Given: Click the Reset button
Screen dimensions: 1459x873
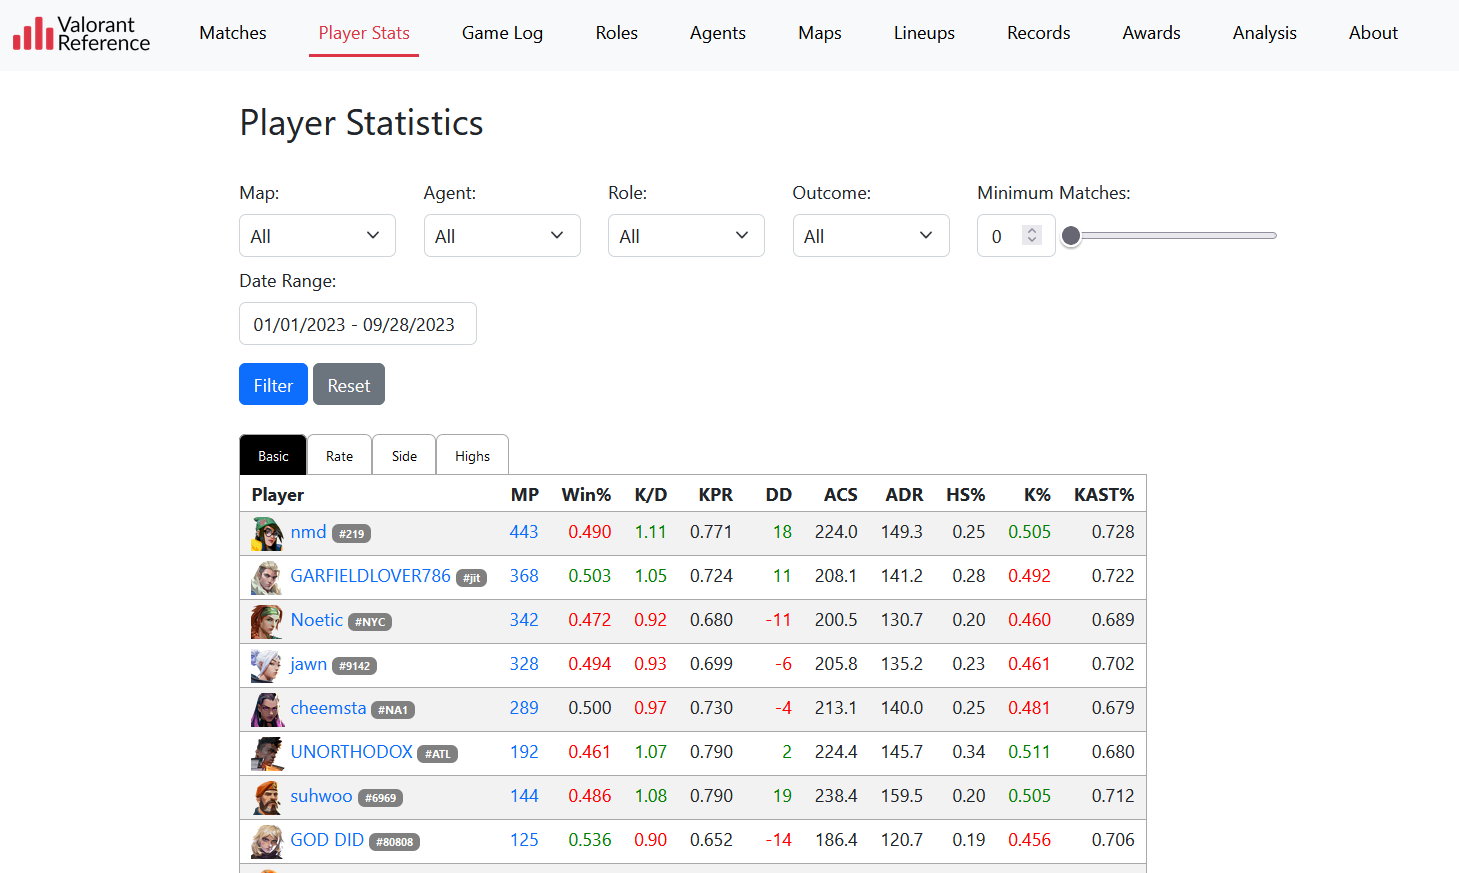Looking at the screenshot, I should pyautogui.click(x=349, y=385).
